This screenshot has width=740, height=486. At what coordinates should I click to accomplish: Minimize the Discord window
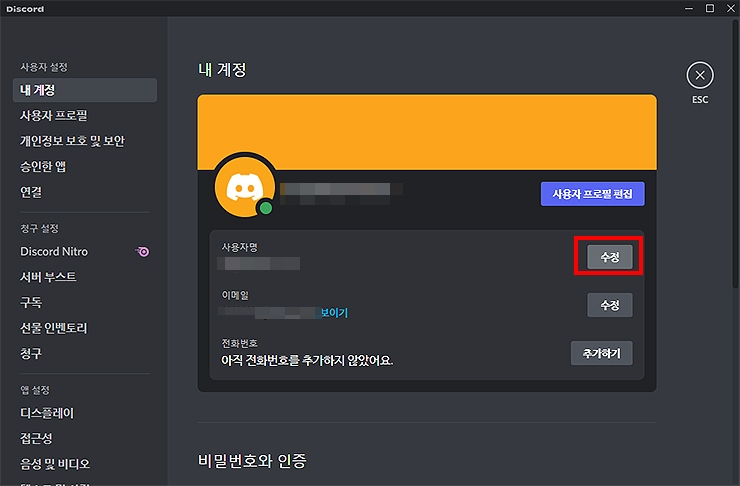point(689,8)
